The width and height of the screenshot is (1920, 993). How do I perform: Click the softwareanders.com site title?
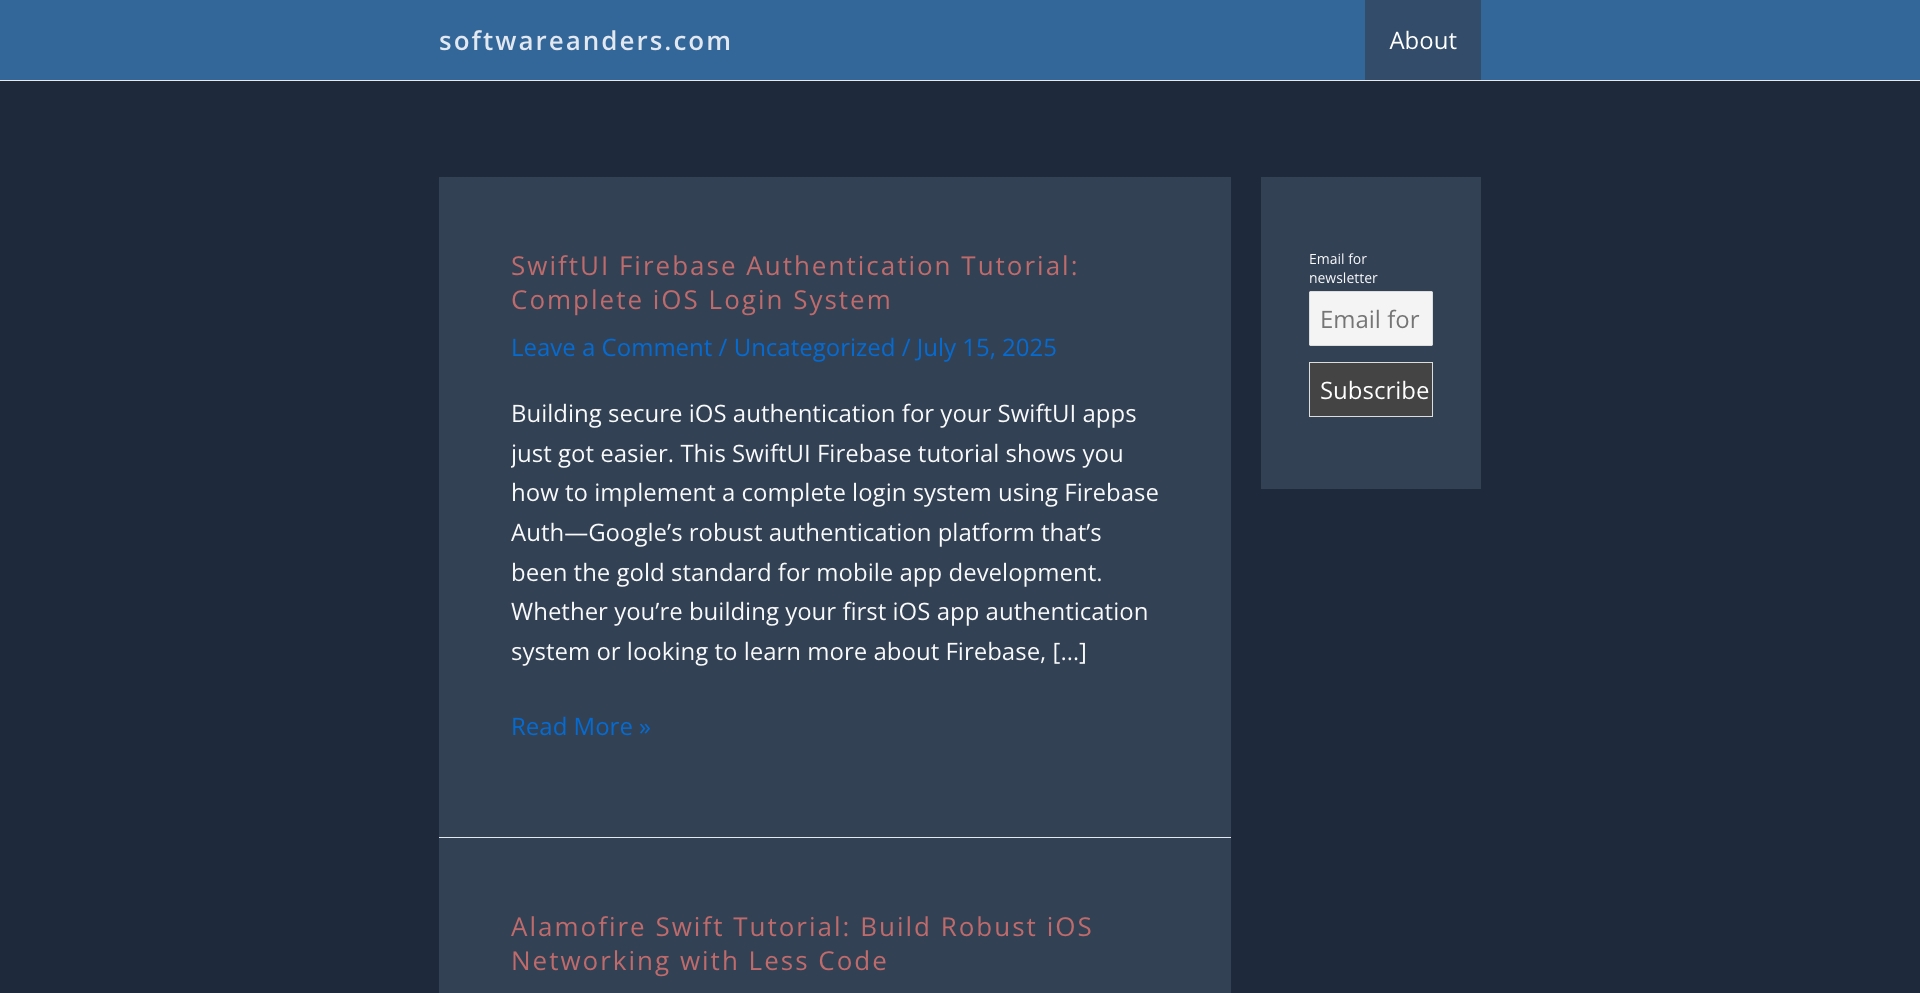[585, 40]
